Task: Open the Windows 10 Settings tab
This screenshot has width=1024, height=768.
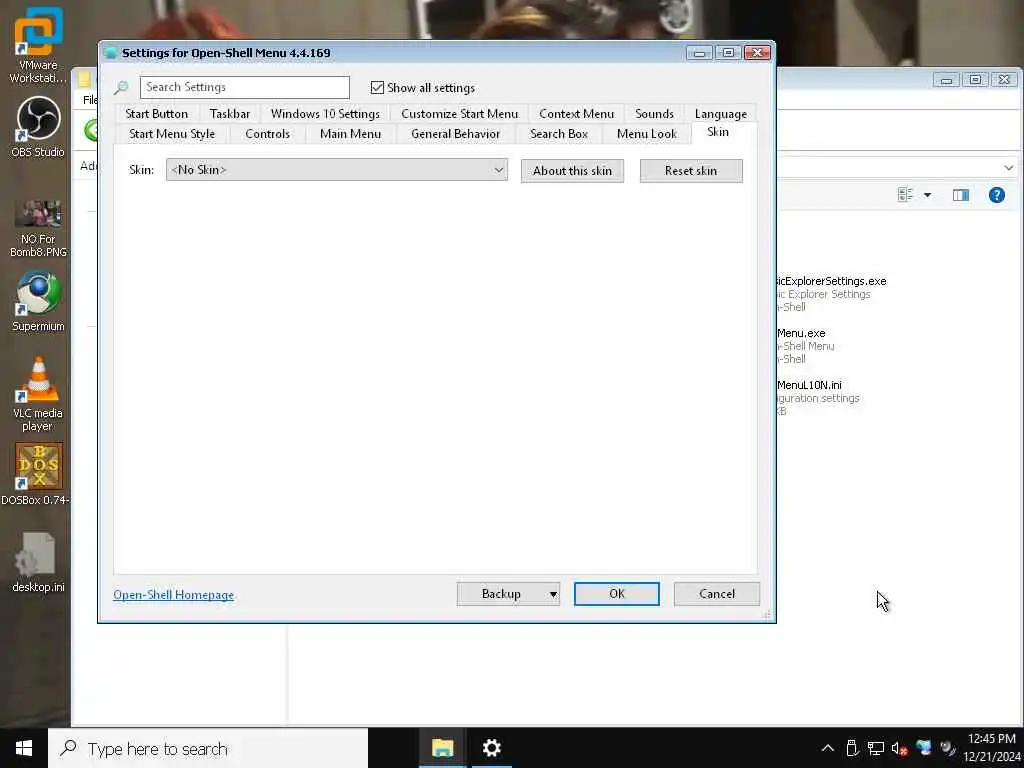Action: [325, 114]
